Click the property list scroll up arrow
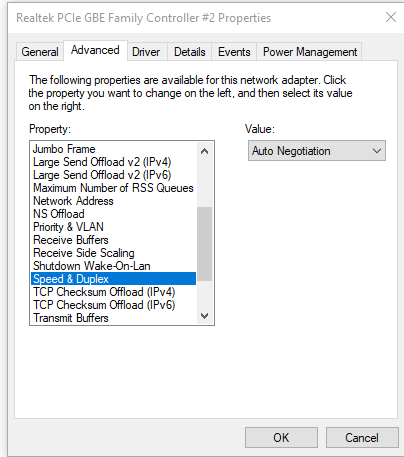404x457 pixels. click(x=205, y=151)
